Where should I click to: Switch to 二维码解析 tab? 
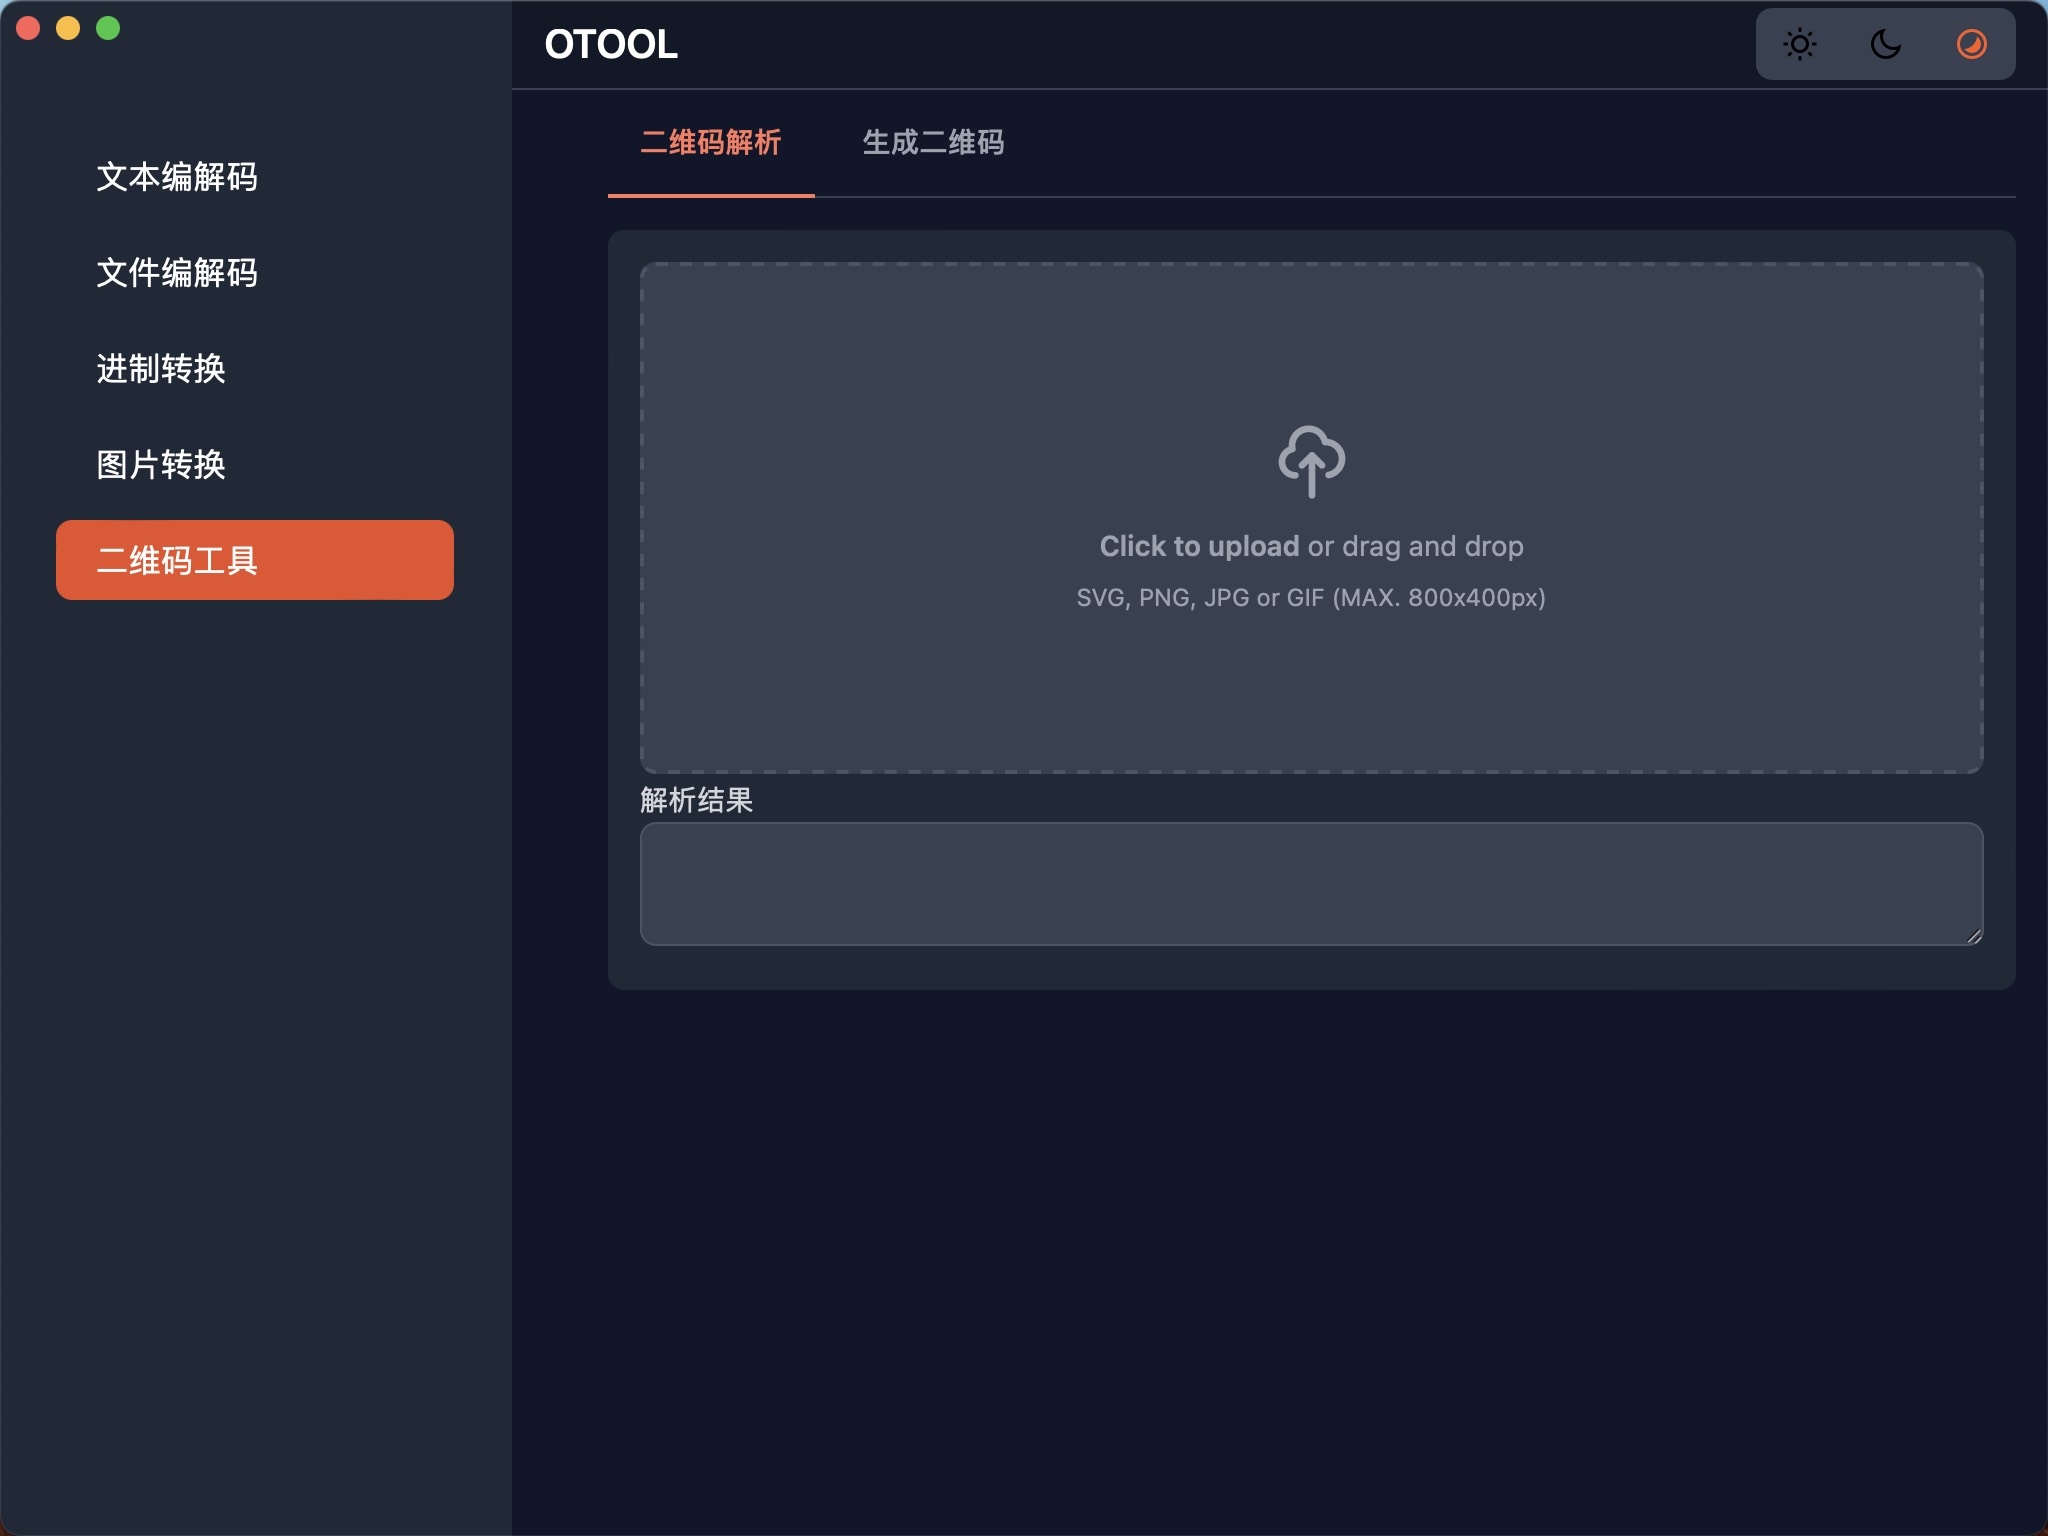711,143
